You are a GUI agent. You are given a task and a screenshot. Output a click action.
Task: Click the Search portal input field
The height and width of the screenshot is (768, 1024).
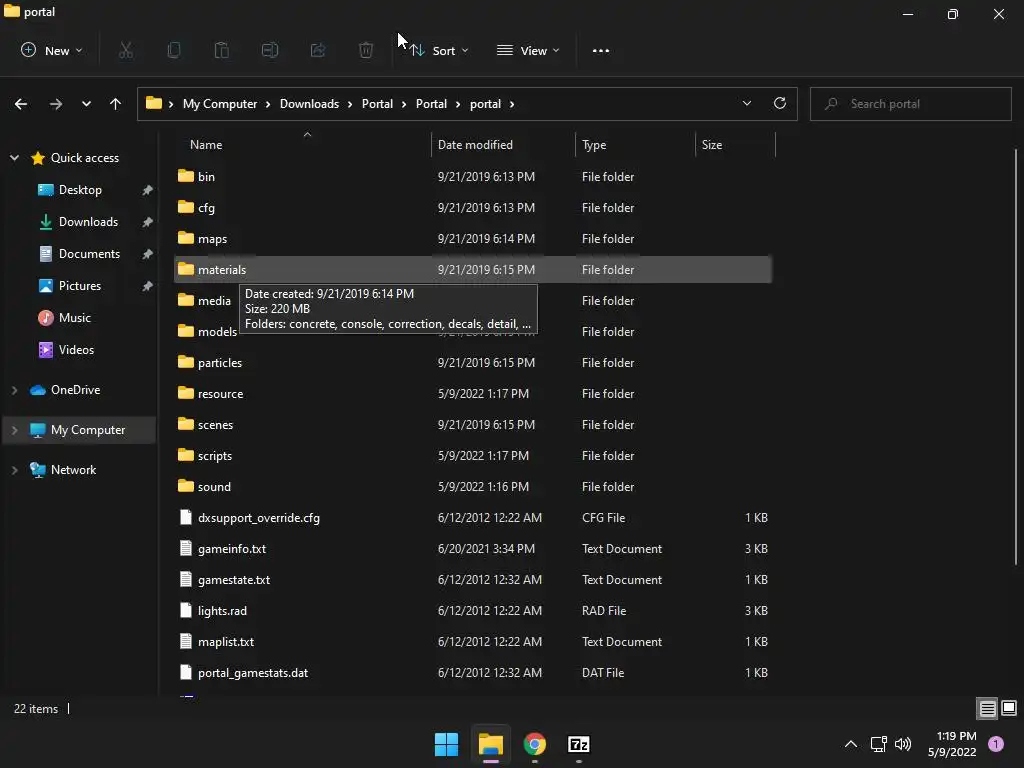pyautogui.click(x=910, y=104)
